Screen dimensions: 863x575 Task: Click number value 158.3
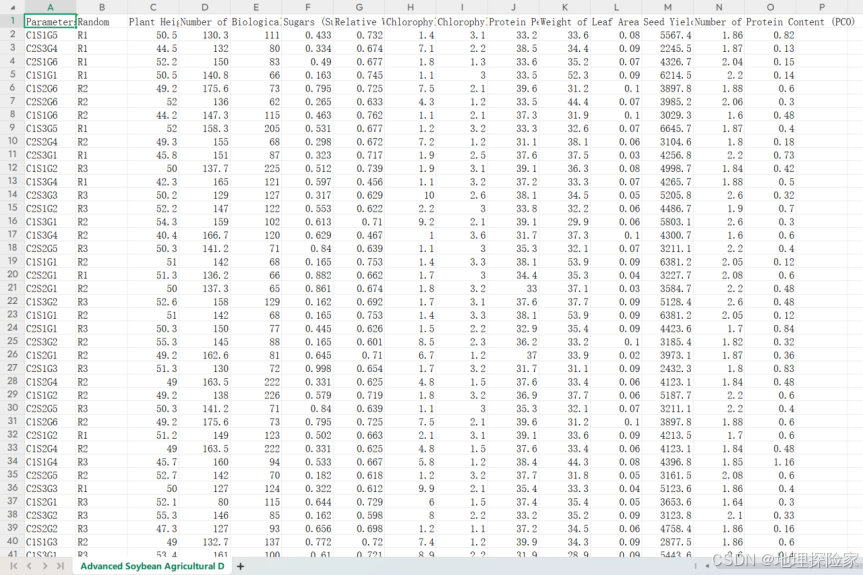click(x=205, y=128)
